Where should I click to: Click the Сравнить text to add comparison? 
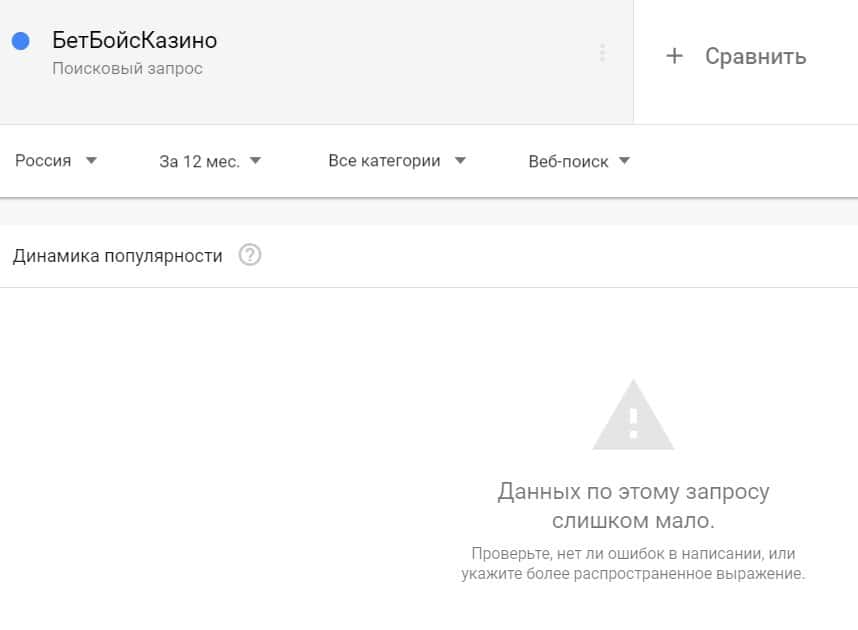click(x=756, y=56)
